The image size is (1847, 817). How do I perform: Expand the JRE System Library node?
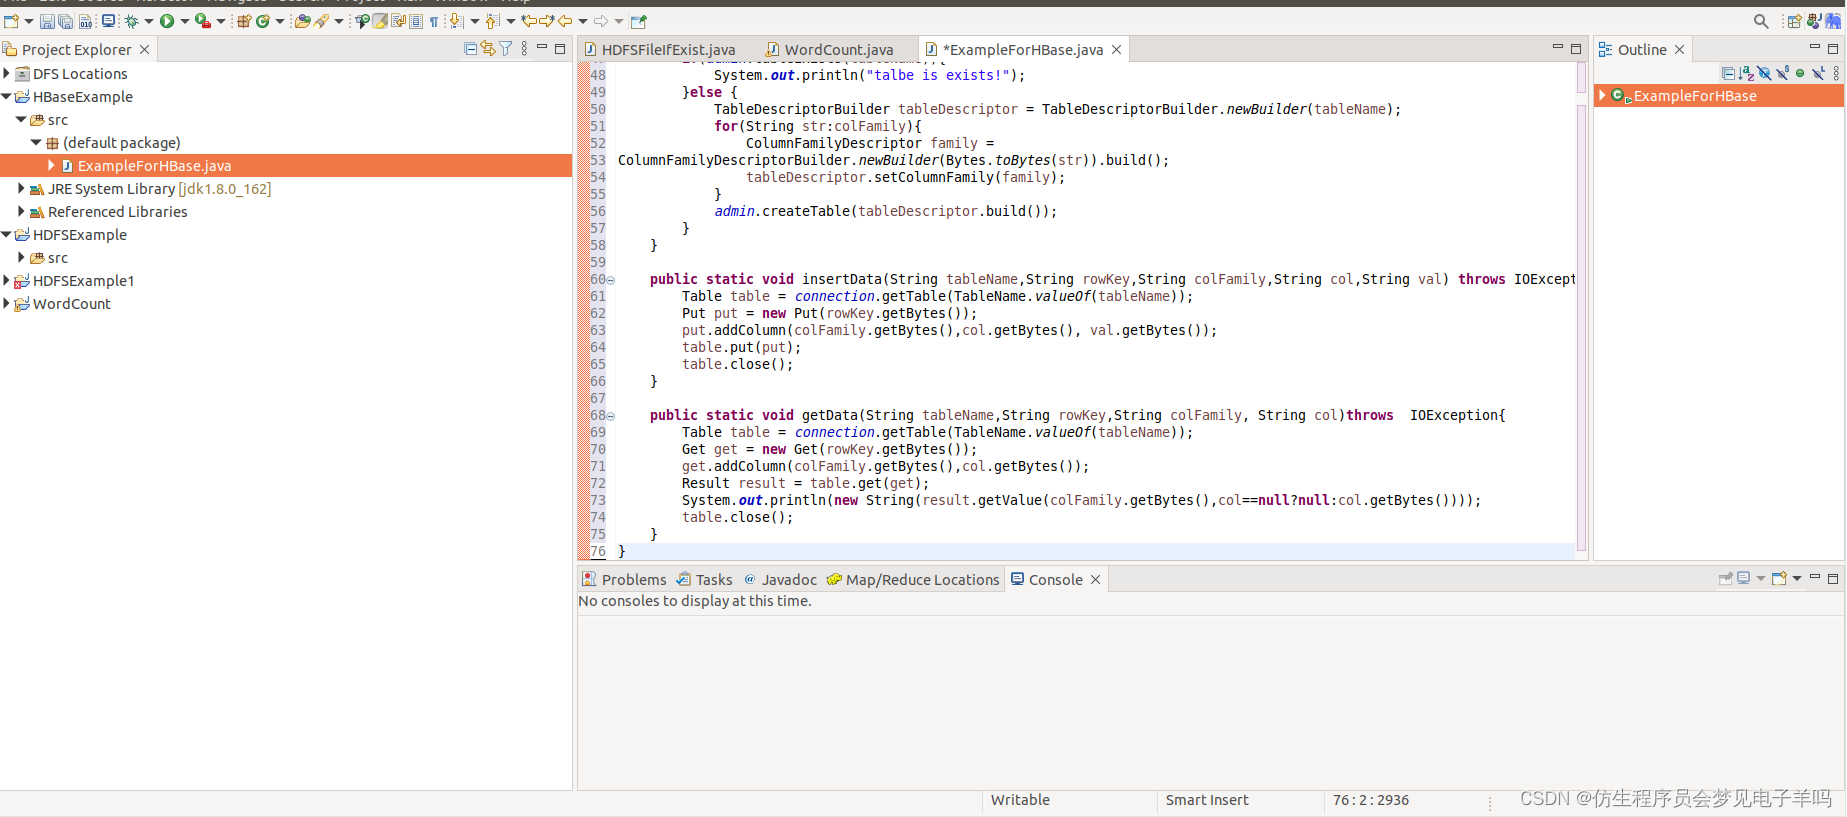pyautogui.click(x=21, y=188)
